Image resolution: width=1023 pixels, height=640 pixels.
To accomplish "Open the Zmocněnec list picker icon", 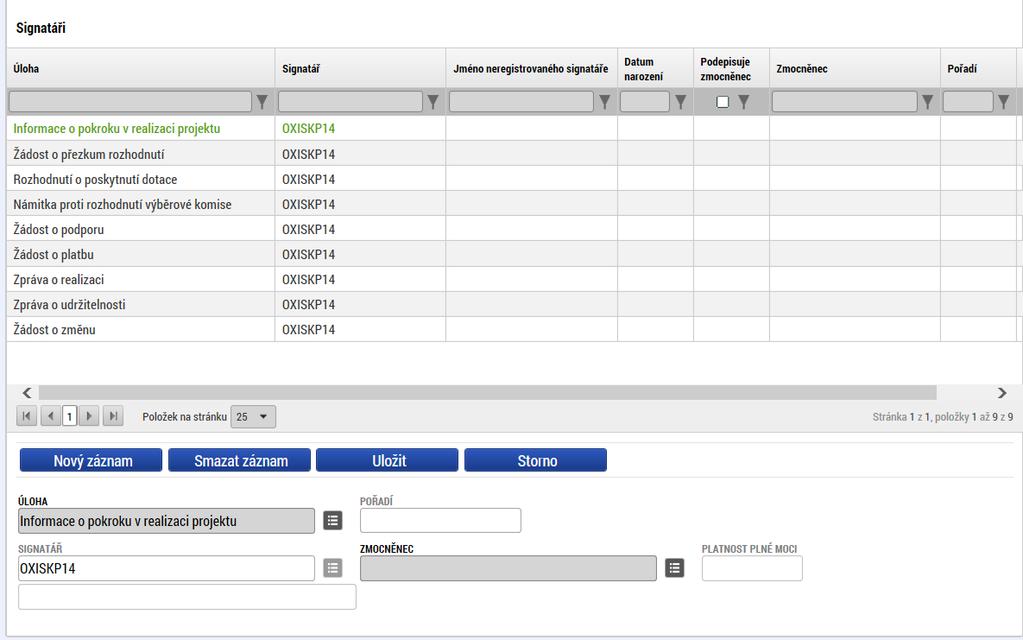I will coord(675,568).
